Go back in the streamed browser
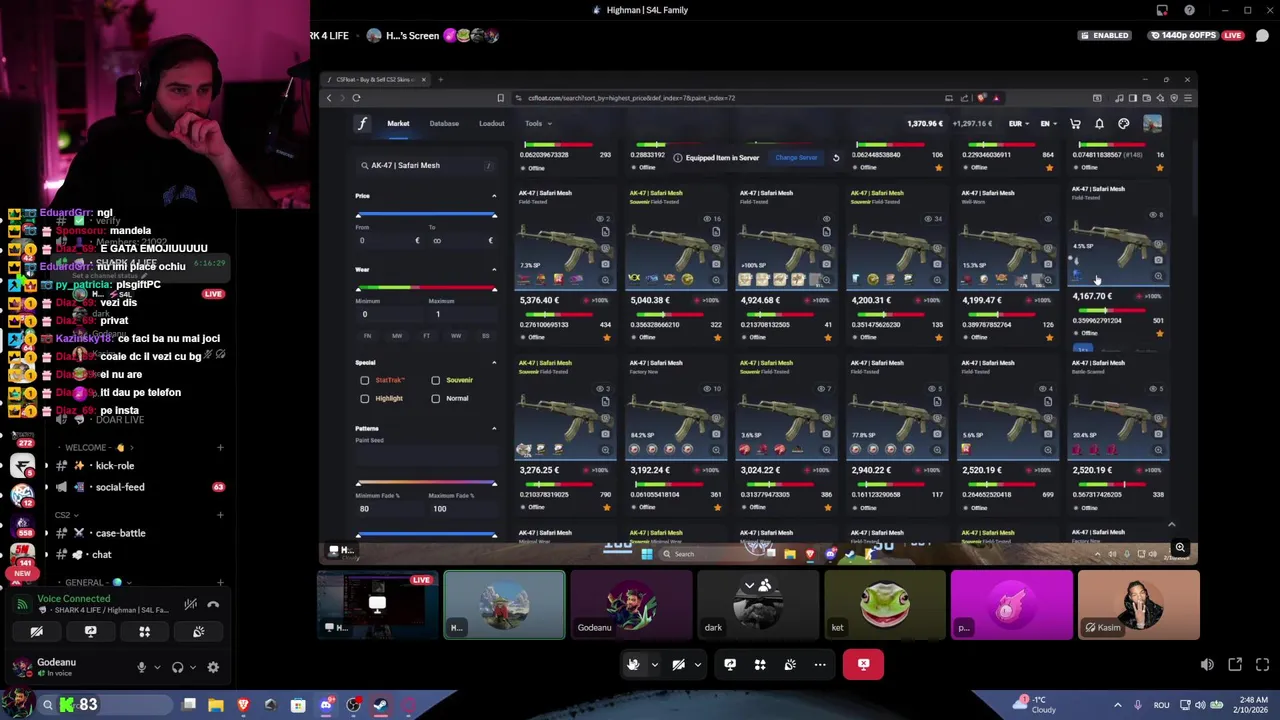Screen dimensions: 1280x720 pos(329,98)
